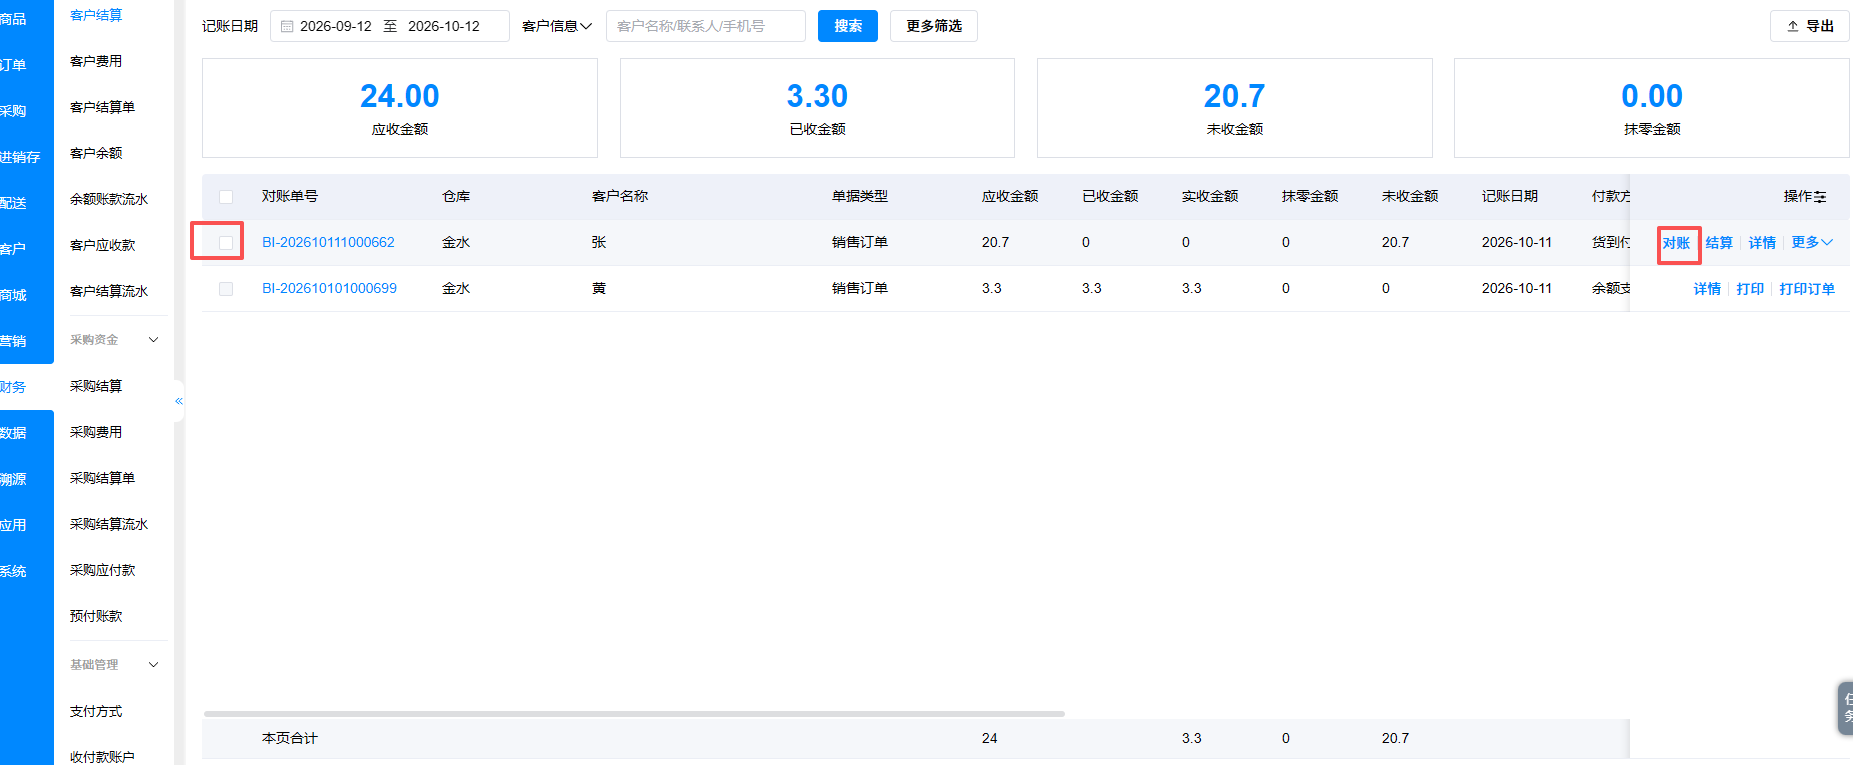Focus the 客户名称/联系人/手机号 search field
1853x765 pixels.
click(706, 26)
